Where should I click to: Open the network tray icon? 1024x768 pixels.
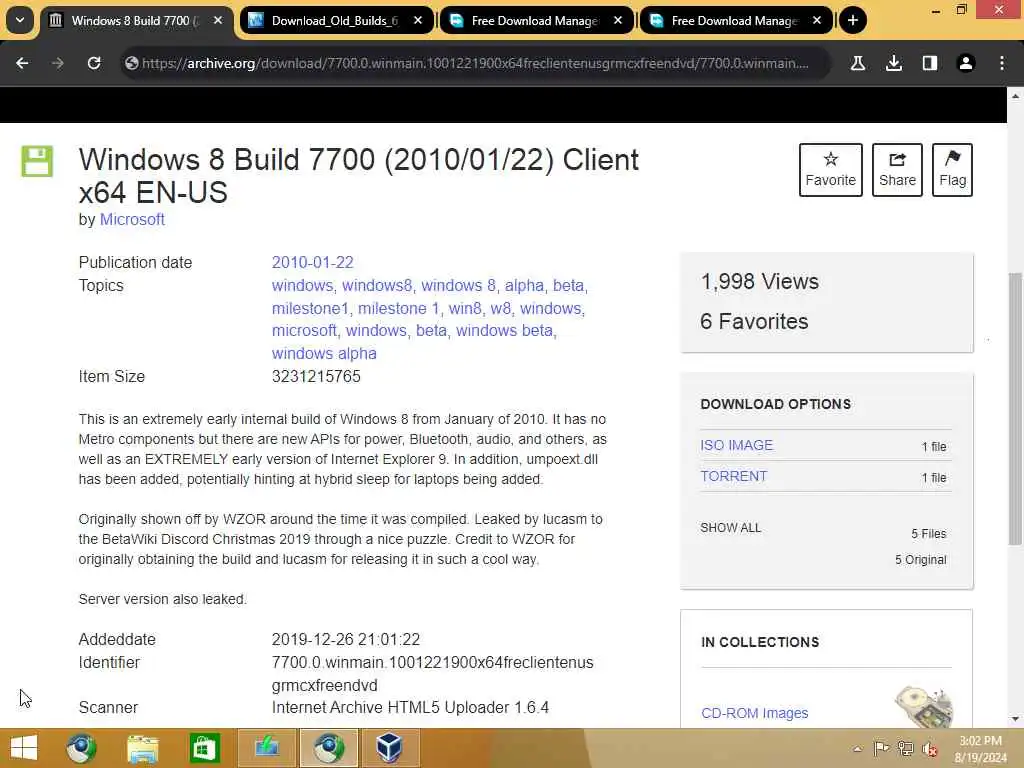pyautogui.click(x=906, y=749)
